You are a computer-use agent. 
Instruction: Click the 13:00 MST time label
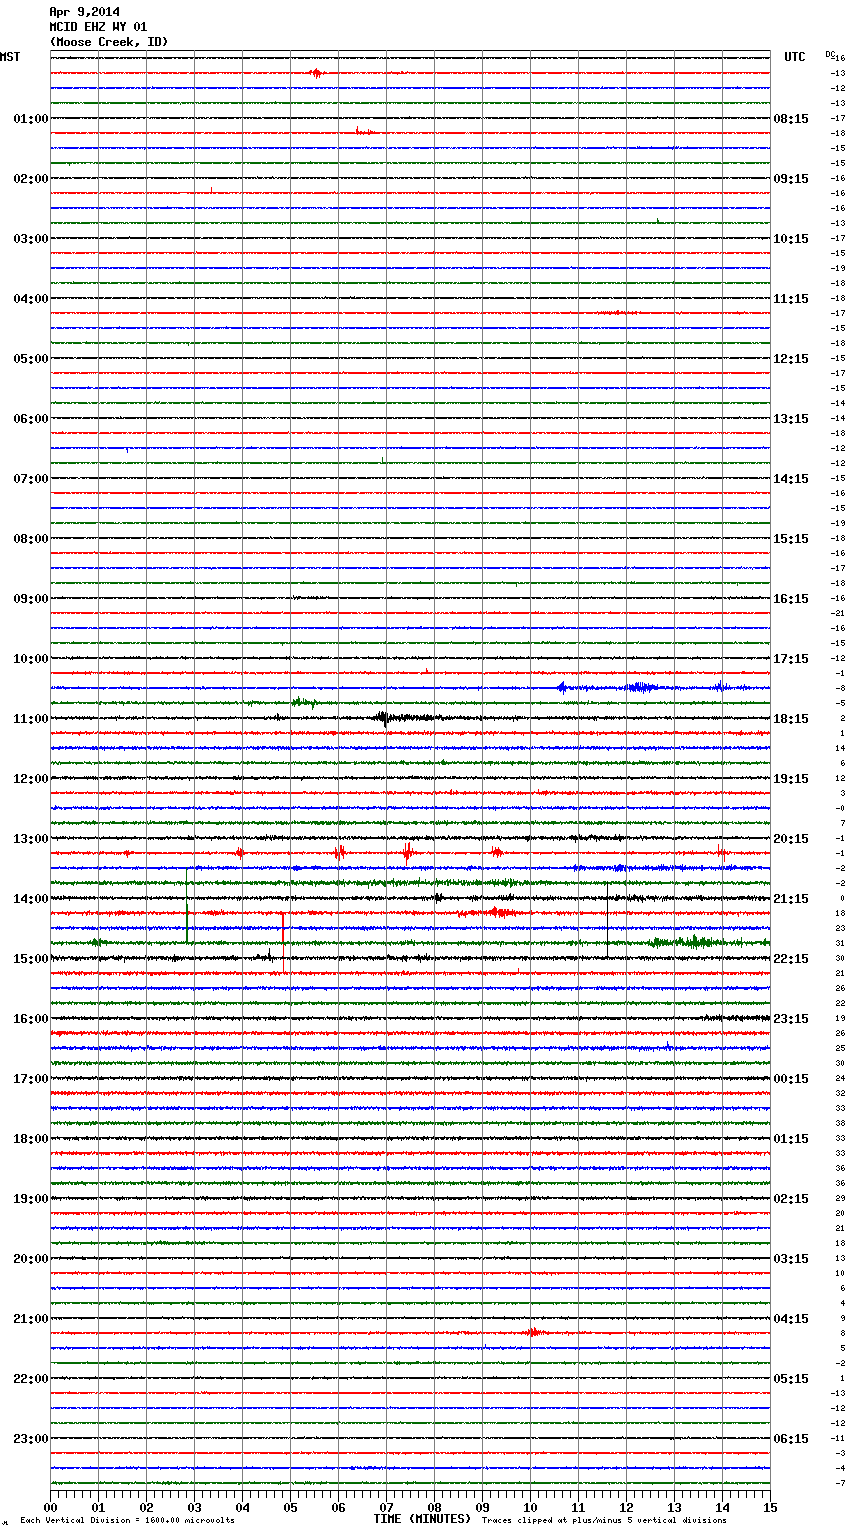(31, 839)
